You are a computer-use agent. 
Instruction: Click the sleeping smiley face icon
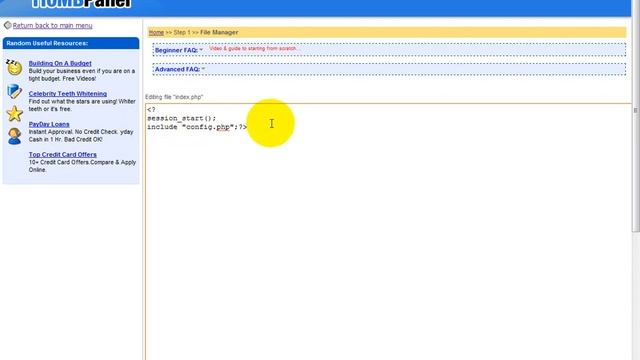(14, 67)
